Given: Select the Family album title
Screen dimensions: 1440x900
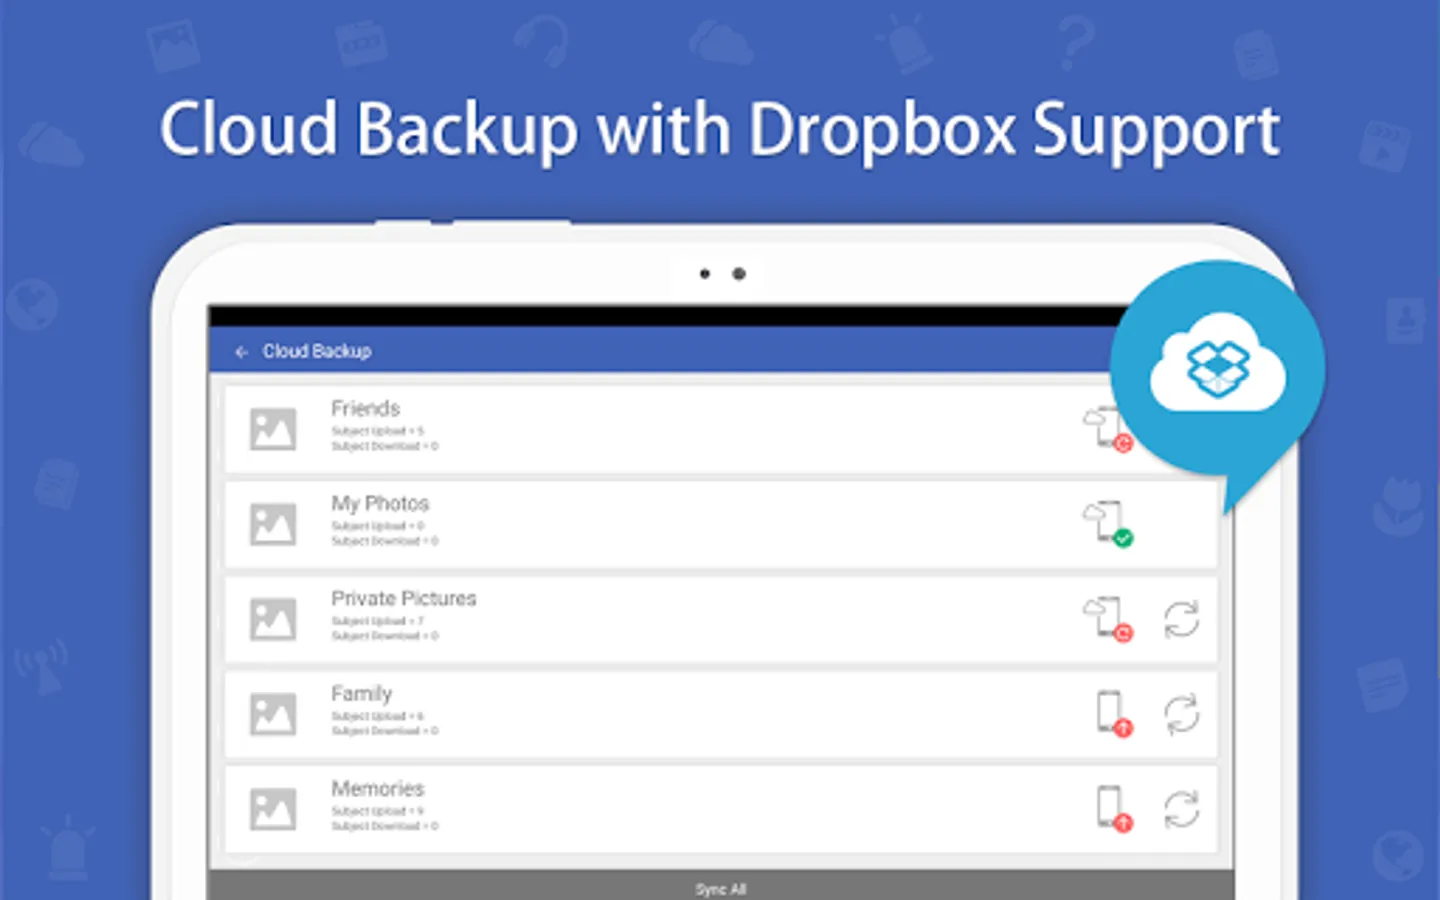Looking at the screenshot, I should (361, 693).
